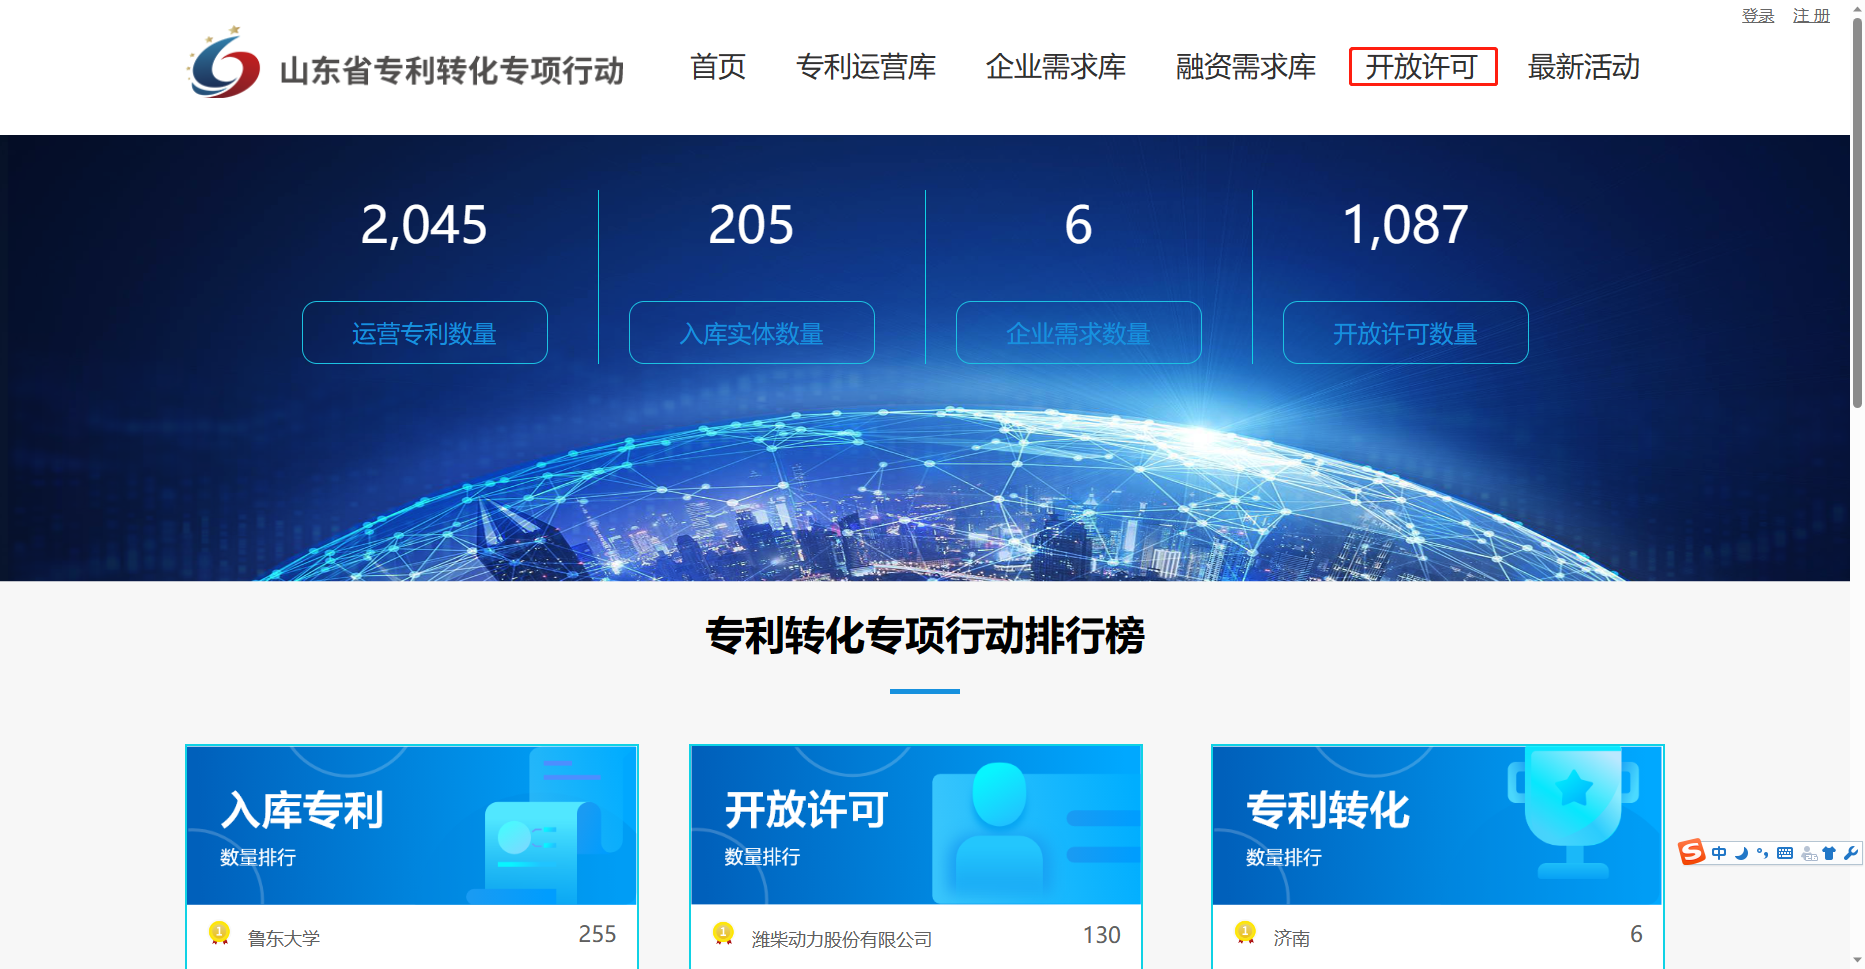Switch punctuation mode in IME toolbar
Screen dimensions: 1865x969
tap(1762, 853)
